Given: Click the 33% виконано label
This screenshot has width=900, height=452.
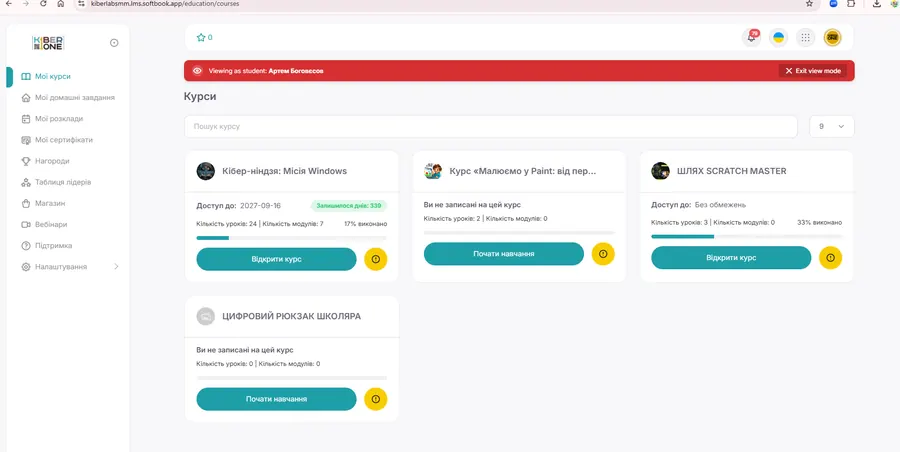Looking at the screenshot, I should pyautogui.click(x=820, y=222).
